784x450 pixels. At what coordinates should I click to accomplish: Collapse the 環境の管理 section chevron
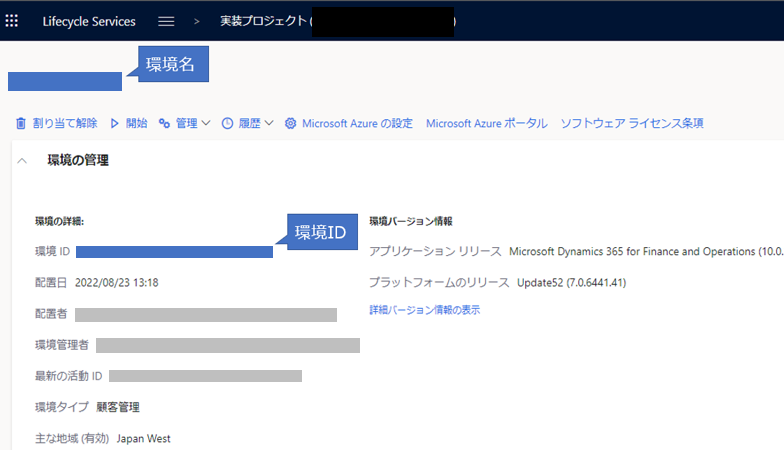tap(22, 160)
